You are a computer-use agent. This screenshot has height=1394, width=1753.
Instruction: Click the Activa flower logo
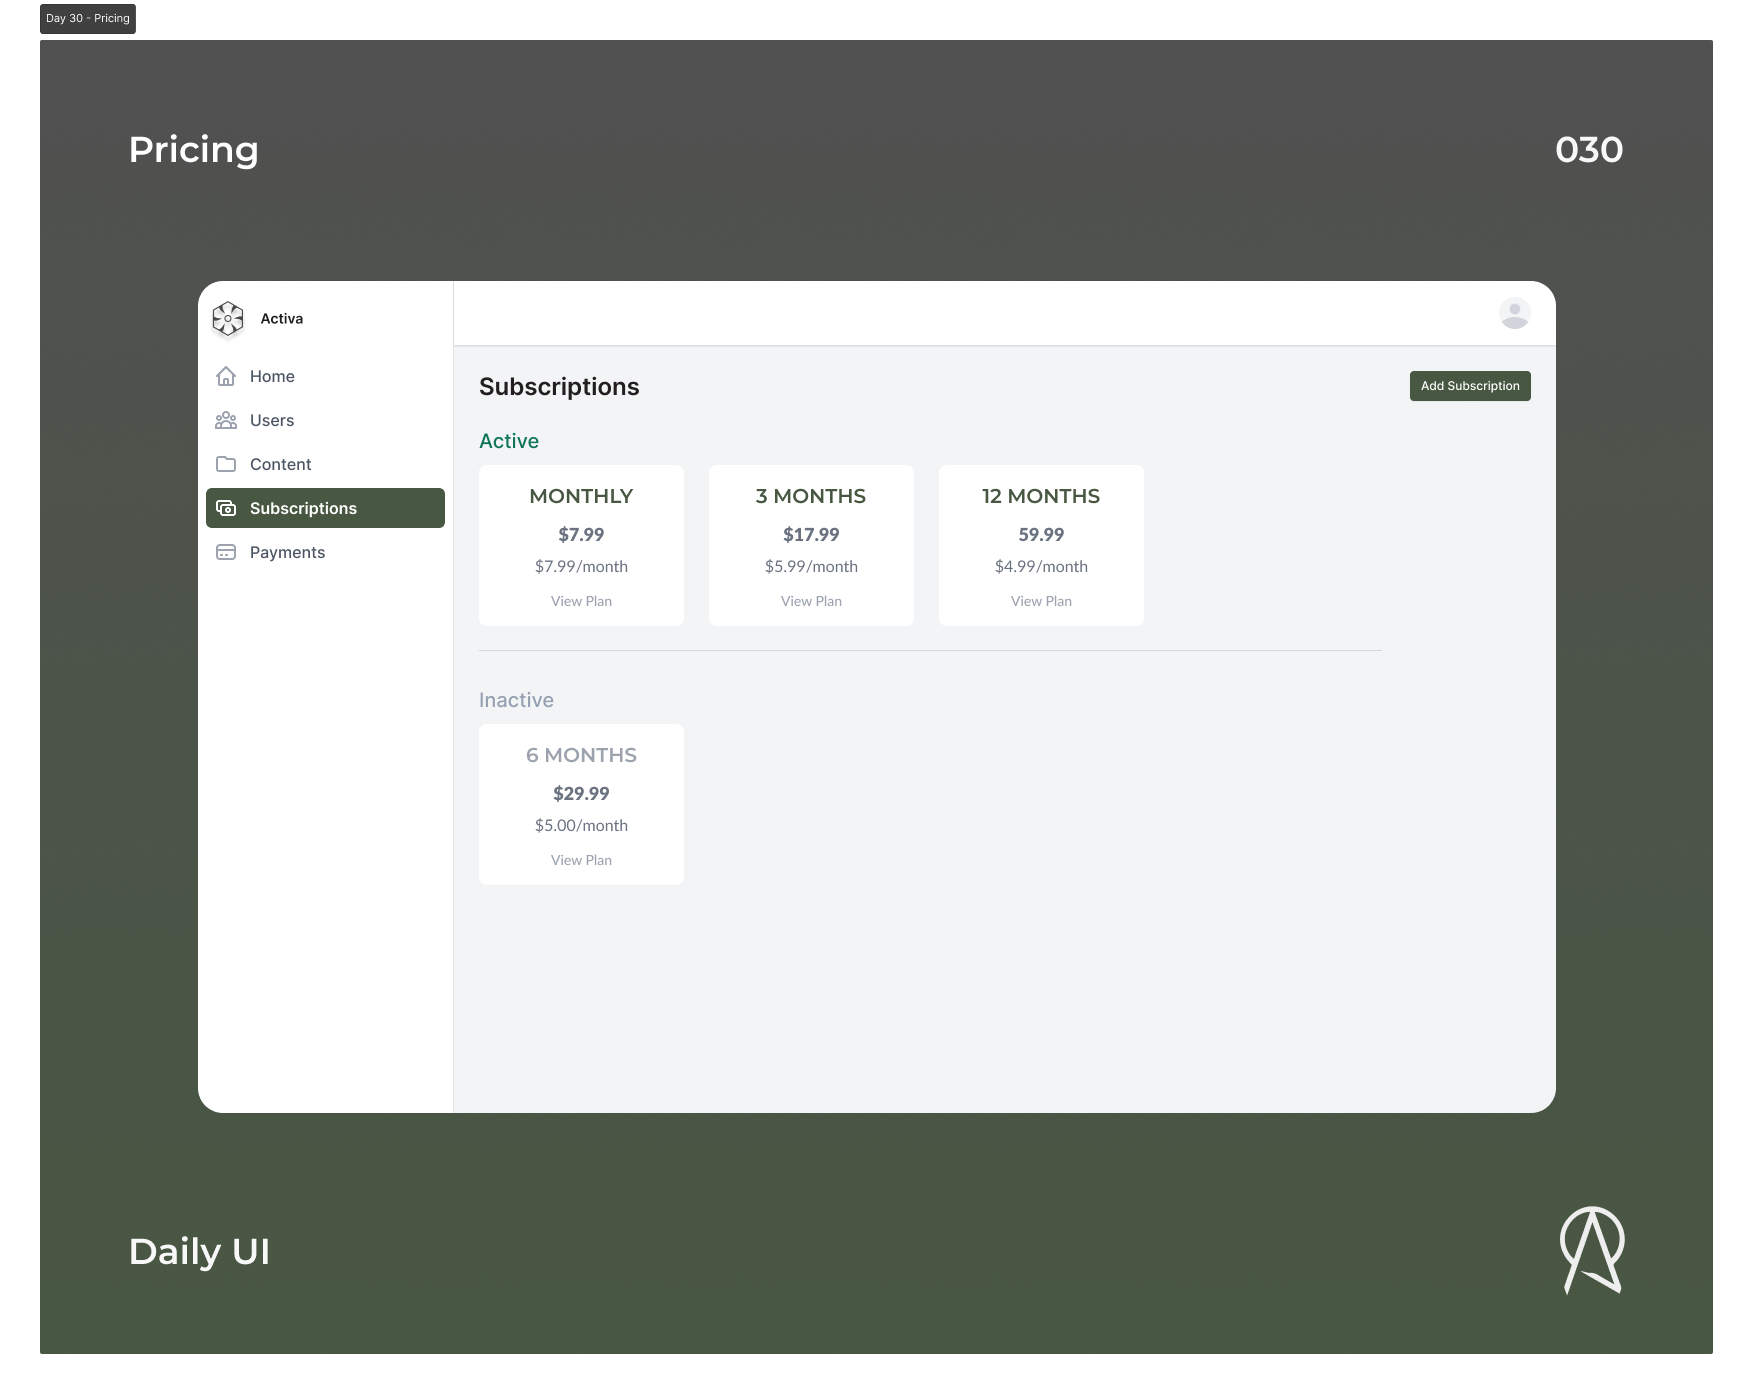pyautogui.click(x=228, y=318)
